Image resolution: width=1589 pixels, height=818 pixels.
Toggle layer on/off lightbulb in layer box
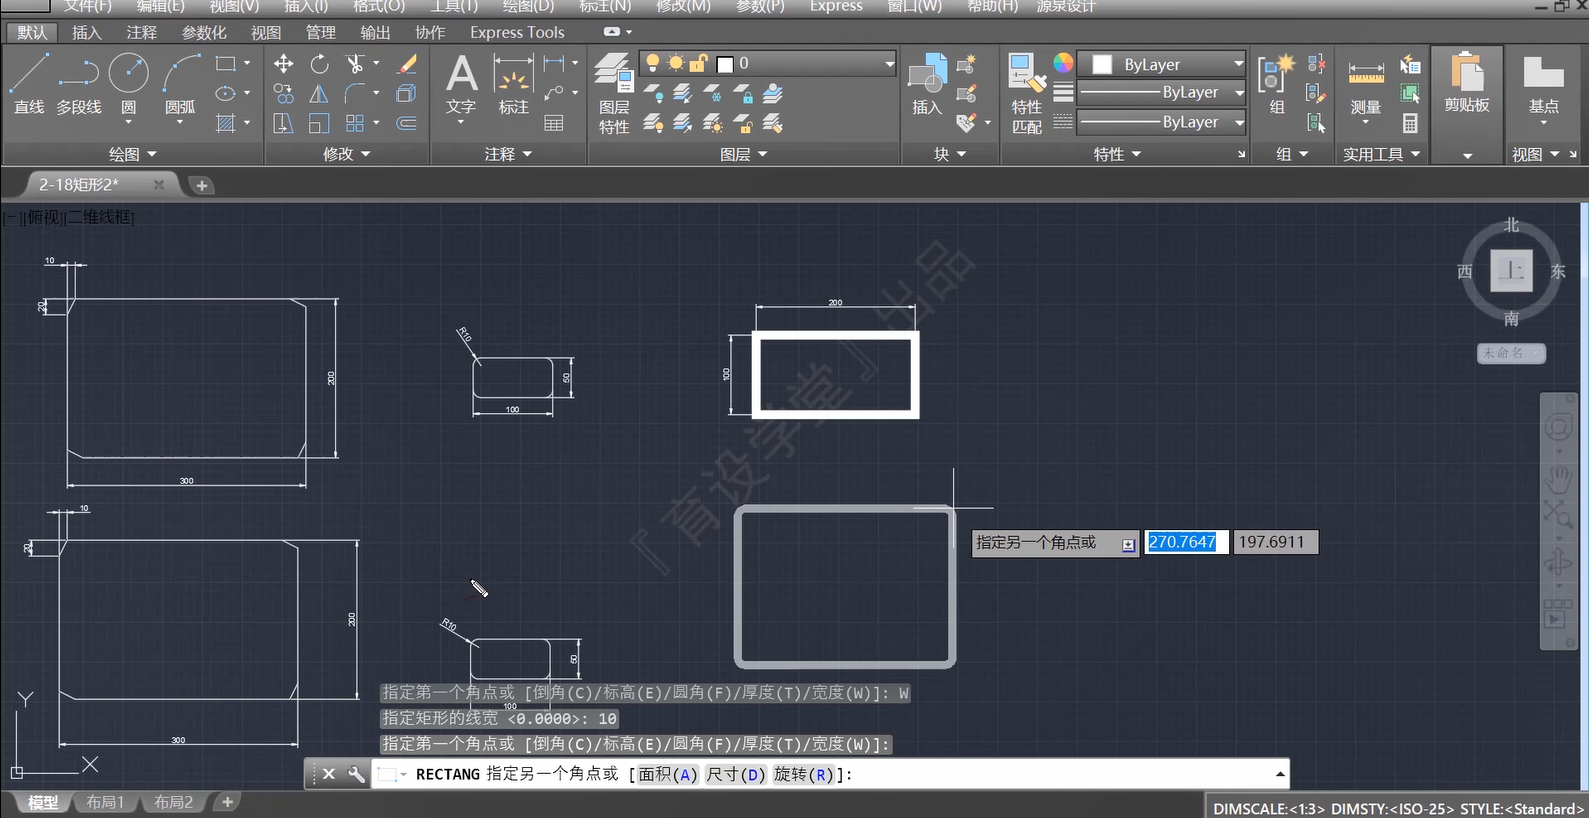[653, 63]
